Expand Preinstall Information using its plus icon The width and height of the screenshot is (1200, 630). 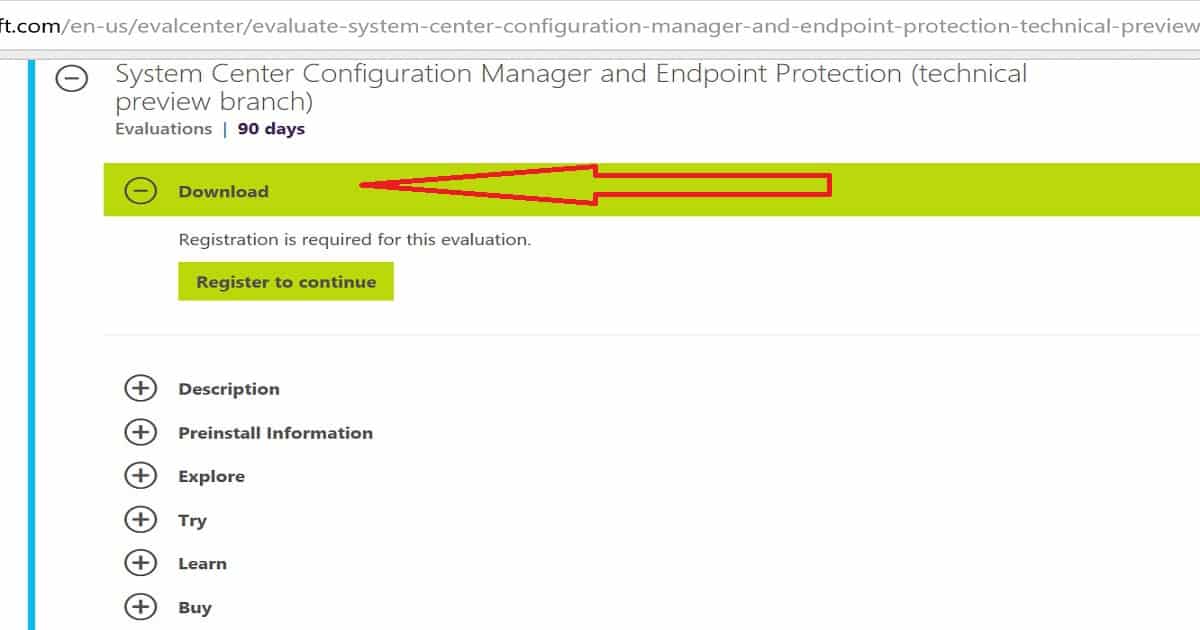[141, 432]
